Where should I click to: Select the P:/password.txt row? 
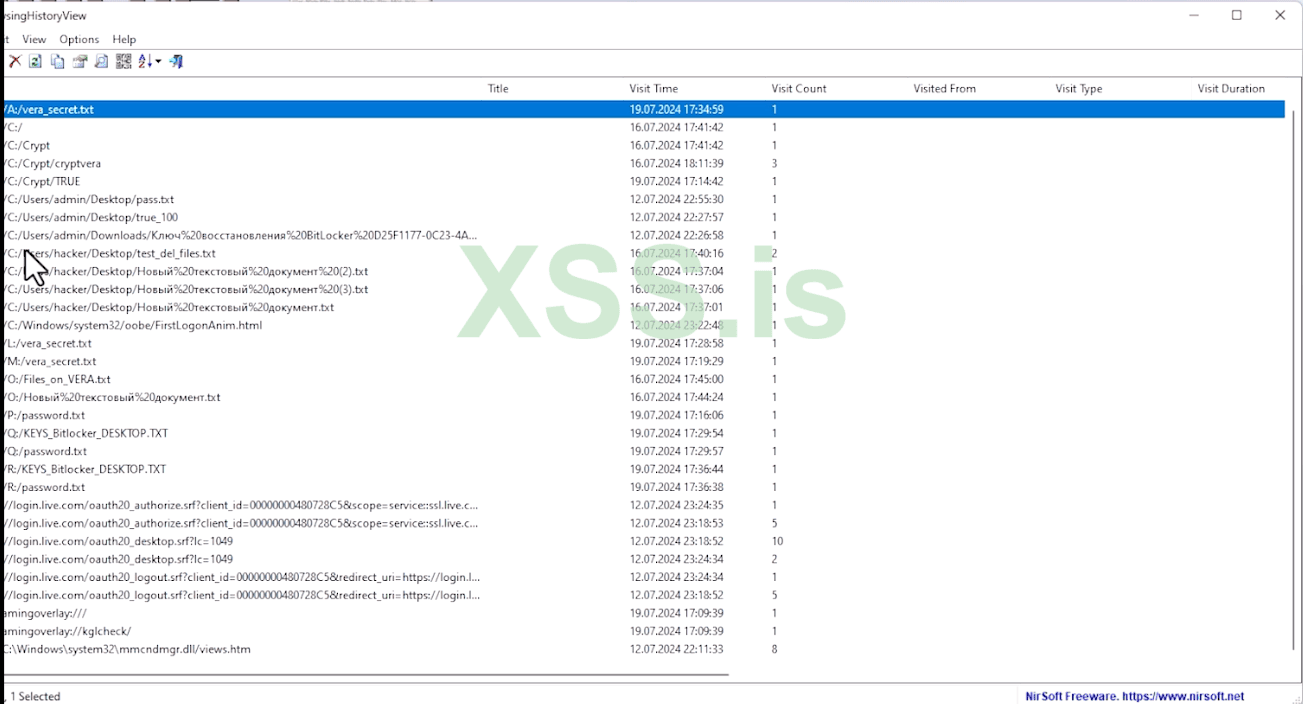pos(644,415)
